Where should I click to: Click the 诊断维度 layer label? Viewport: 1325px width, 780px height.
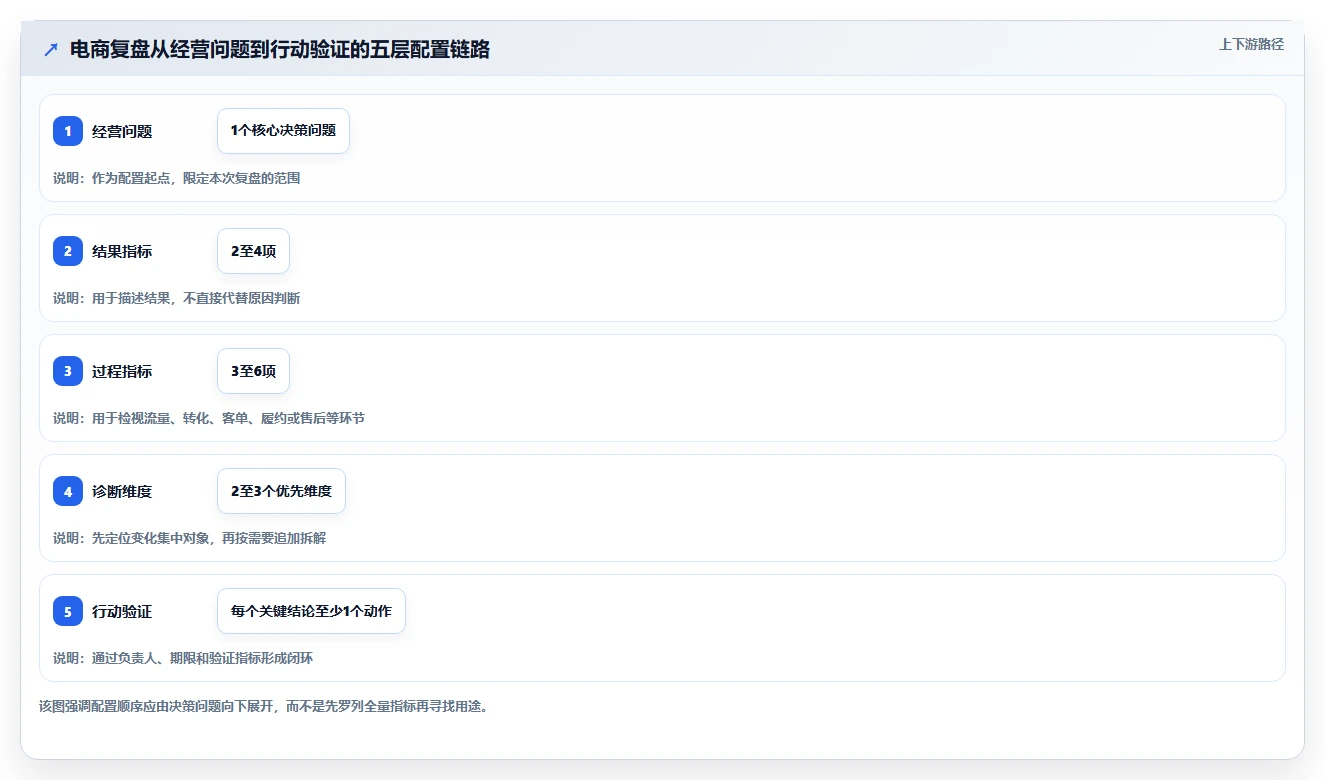(x=122, y=491)
